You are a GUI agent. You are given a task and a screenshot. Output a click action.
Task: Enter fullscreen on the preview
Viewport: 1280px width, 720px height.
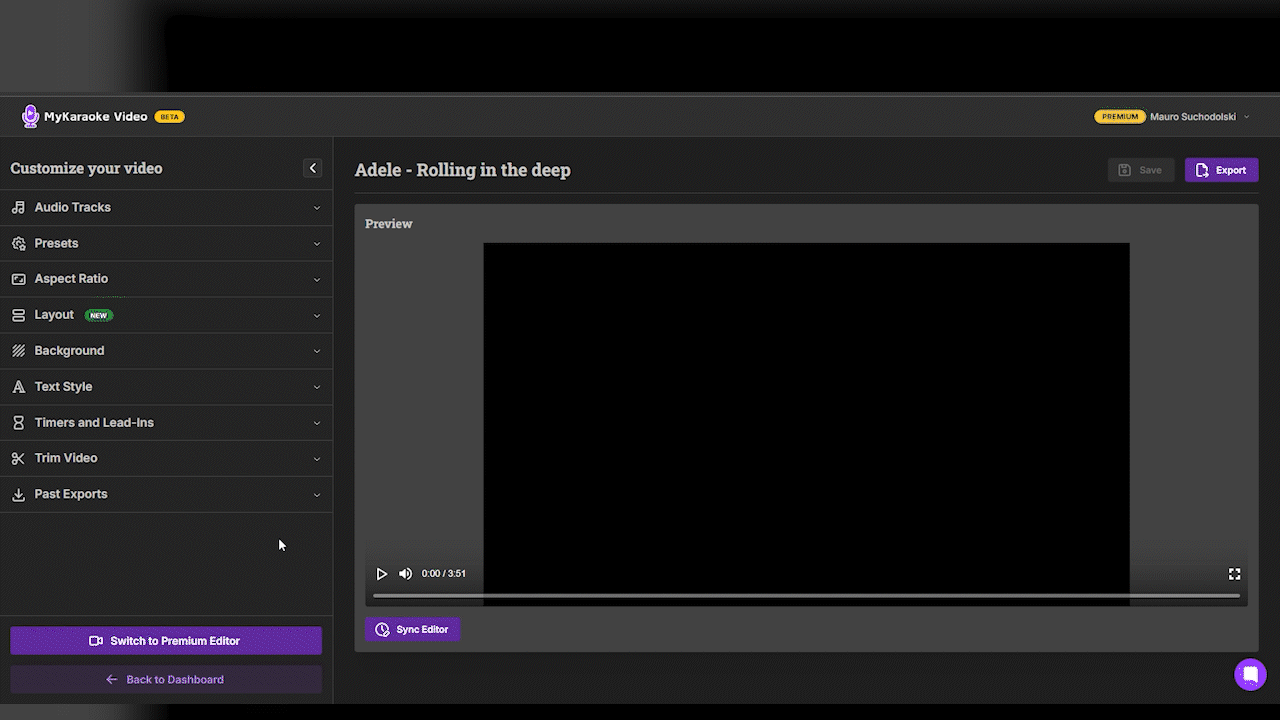[1234, 574]
